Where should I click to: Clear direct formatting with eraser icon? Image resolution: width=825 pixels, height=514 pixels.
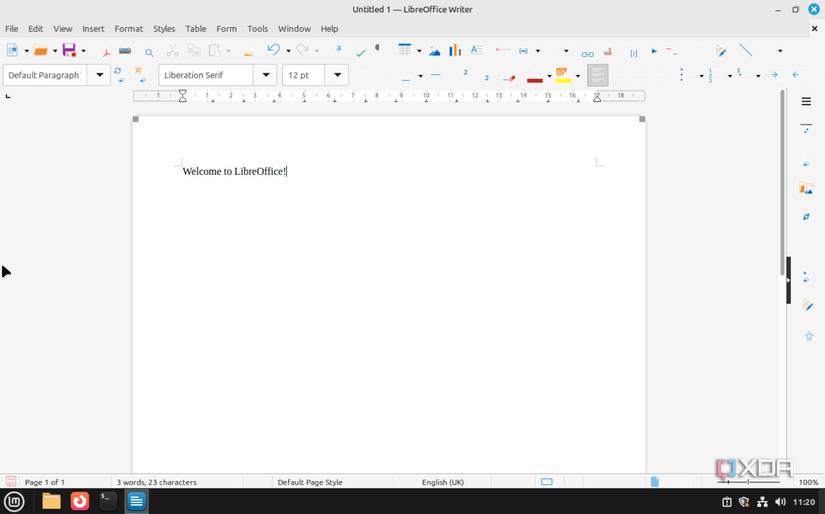click(509, 78)
